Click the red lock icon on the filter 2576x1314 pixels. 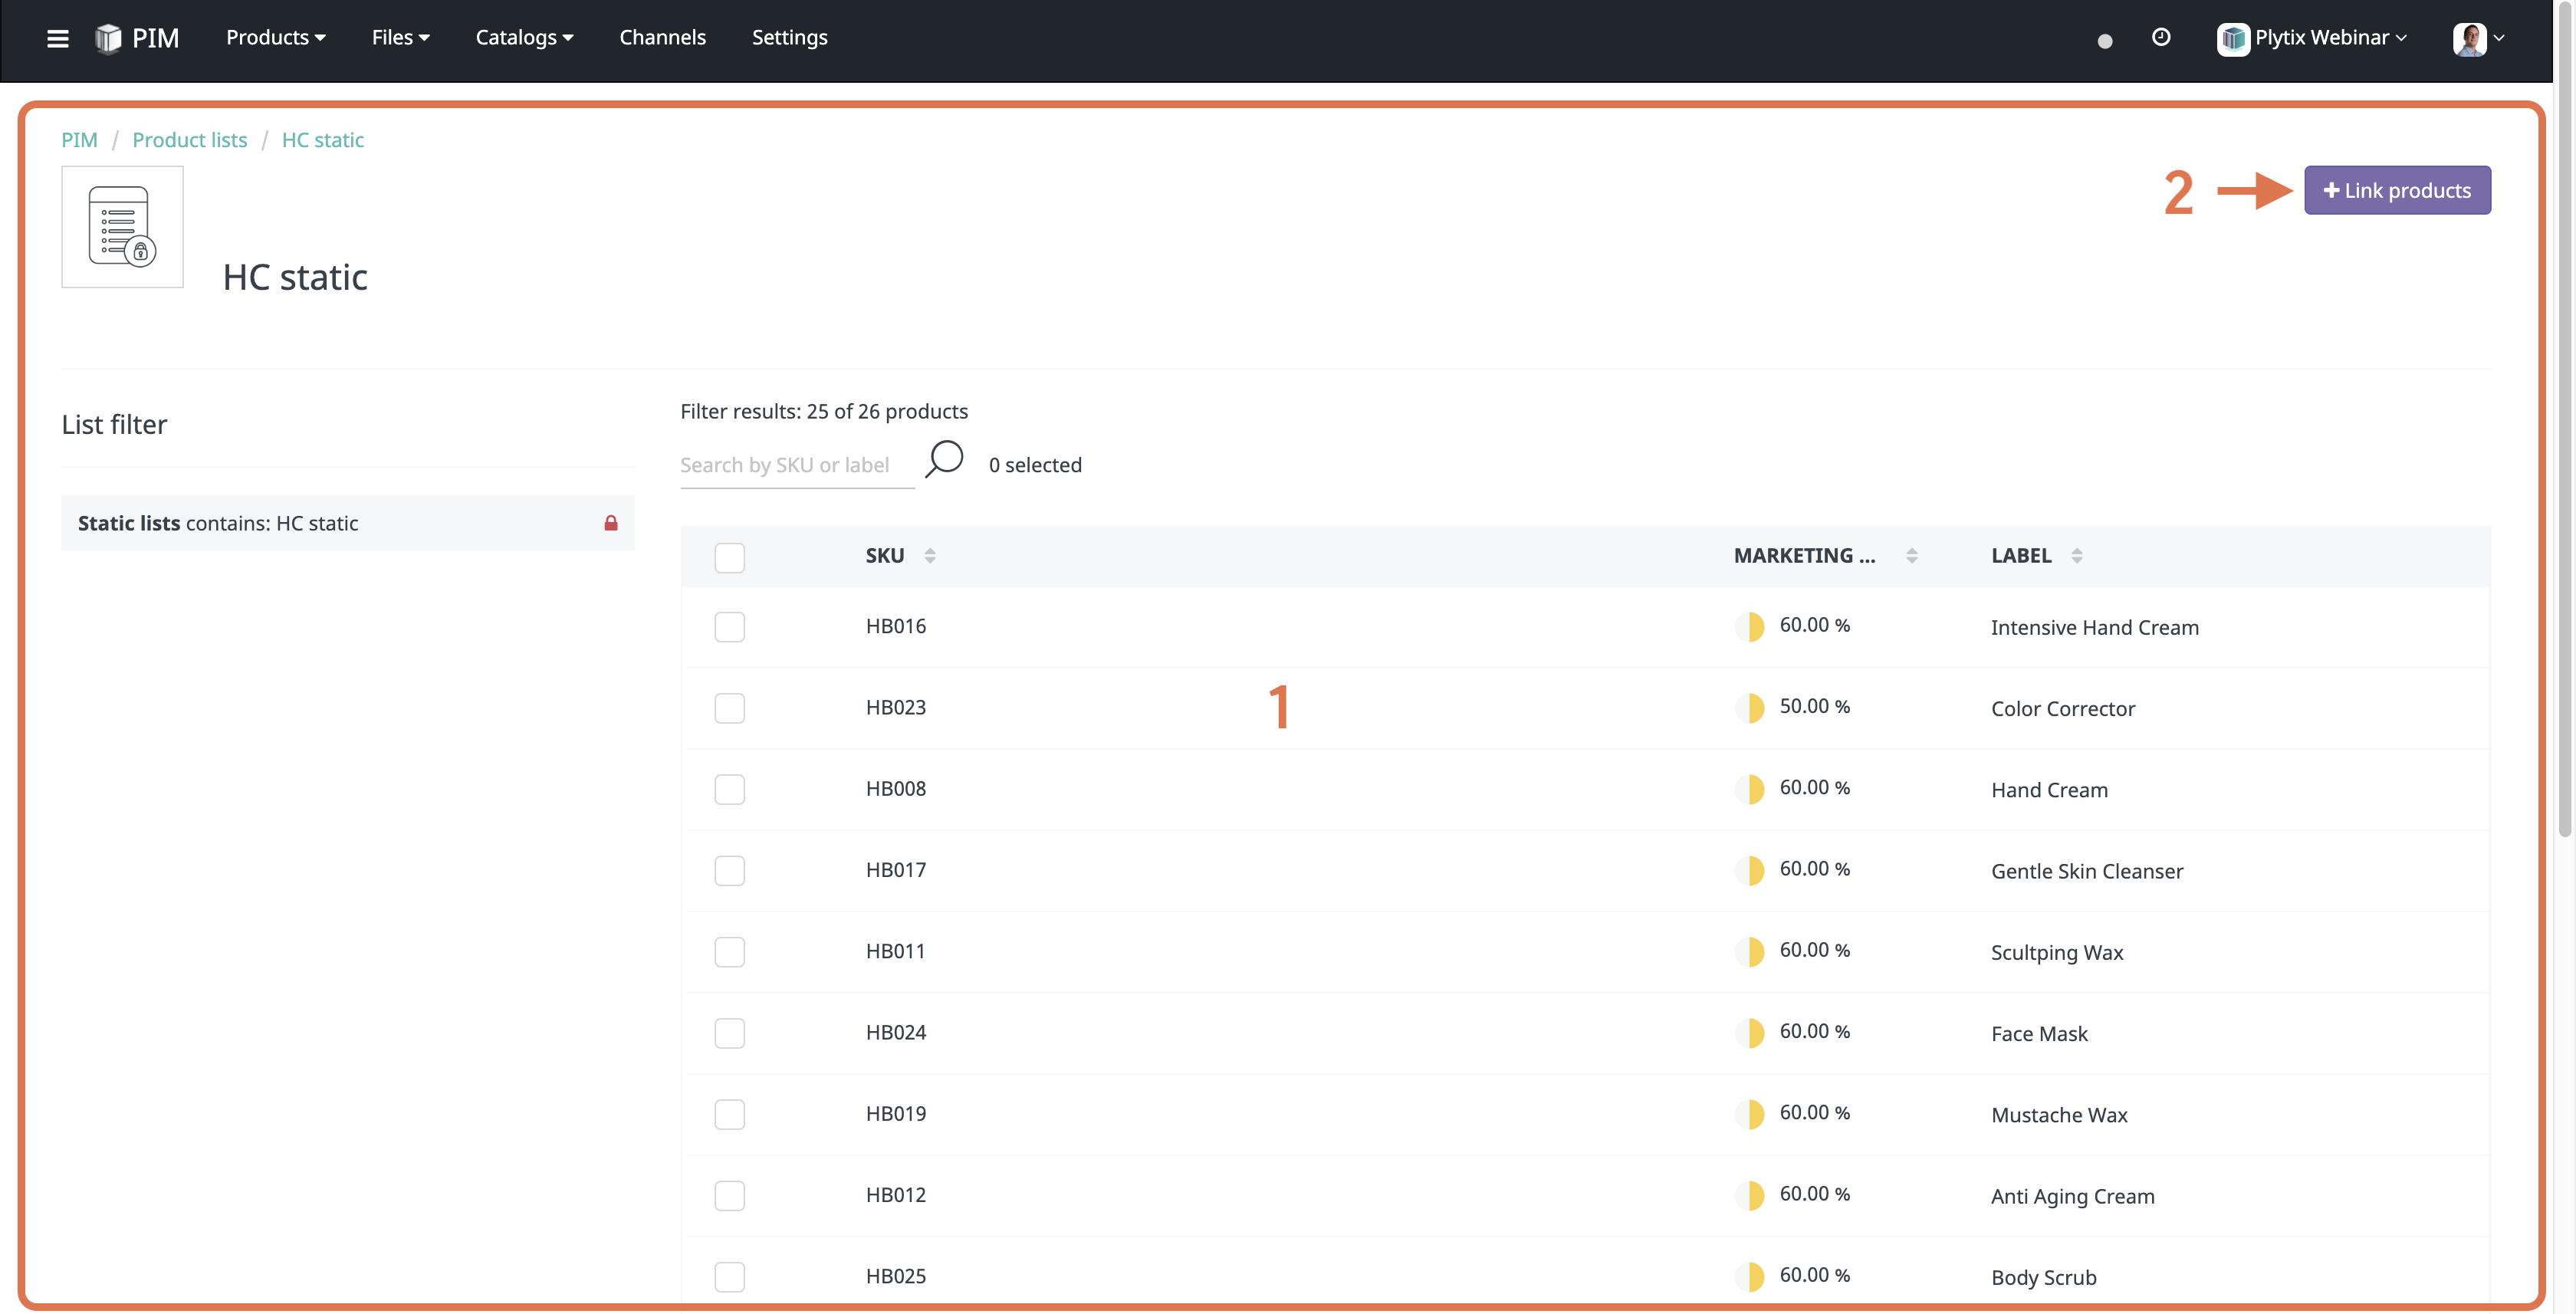pyautogui.click(x=610, y=523)
